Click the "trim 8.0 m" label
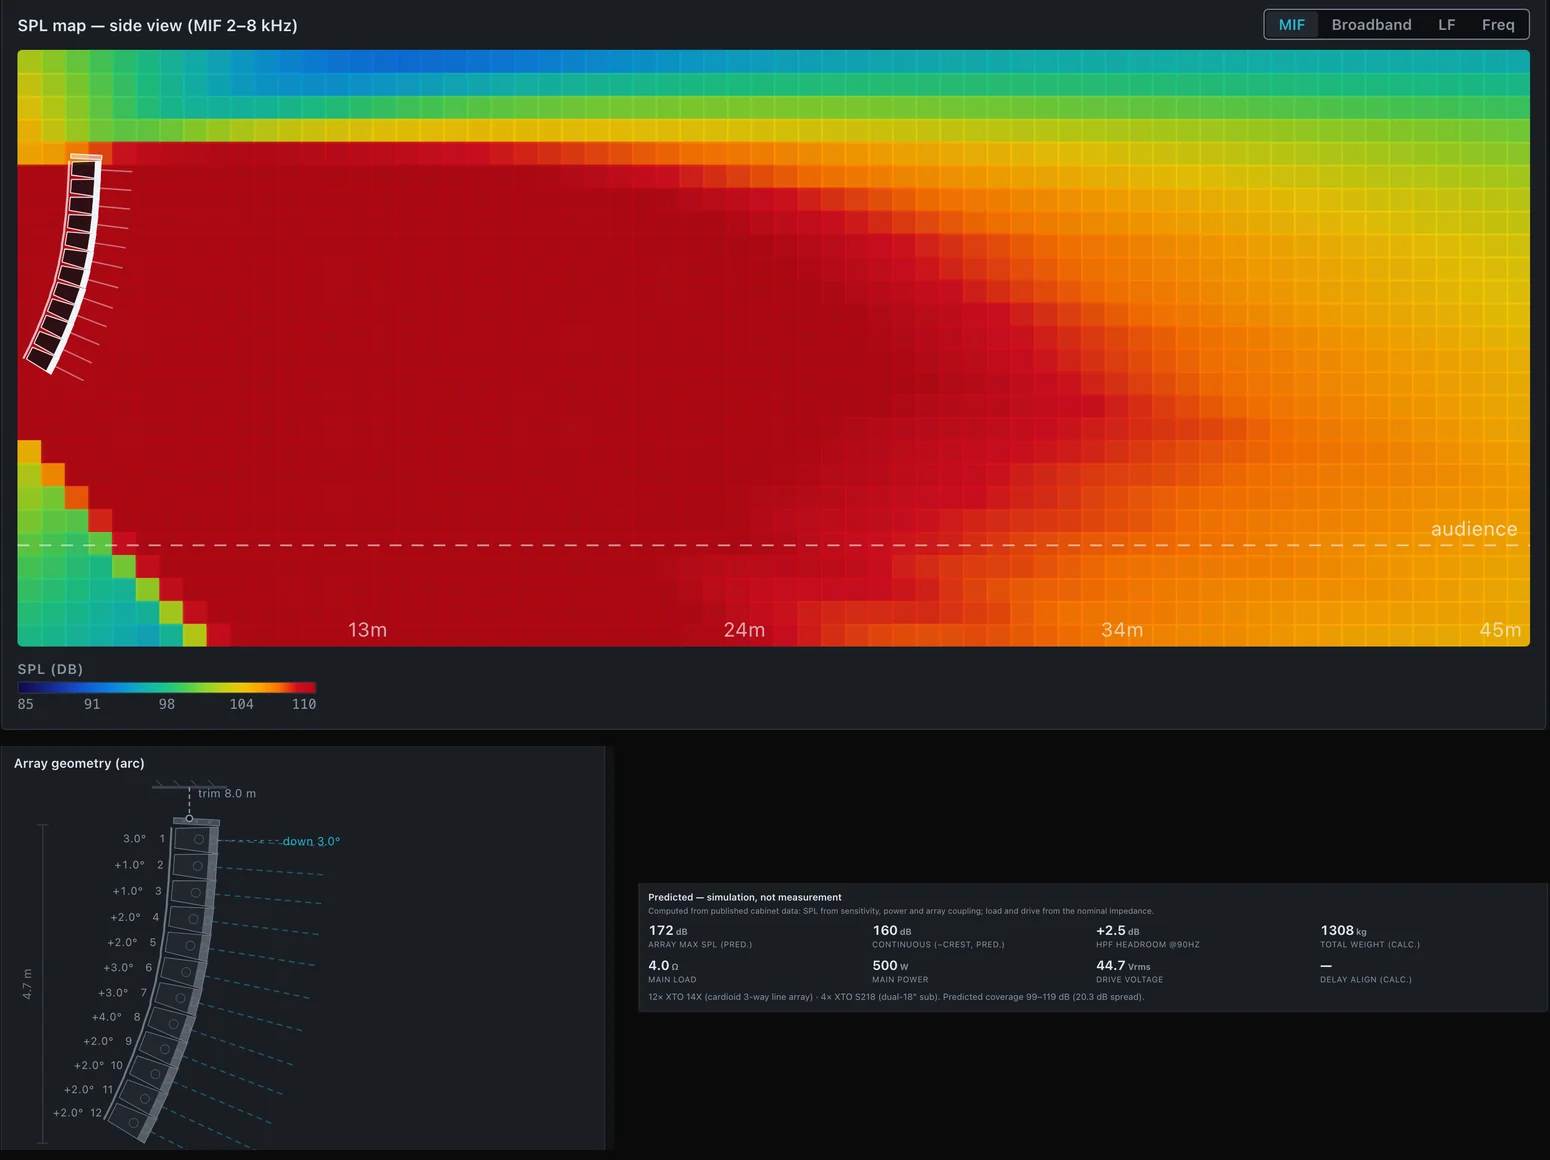1550x1160 pixels. pos(227,793)
